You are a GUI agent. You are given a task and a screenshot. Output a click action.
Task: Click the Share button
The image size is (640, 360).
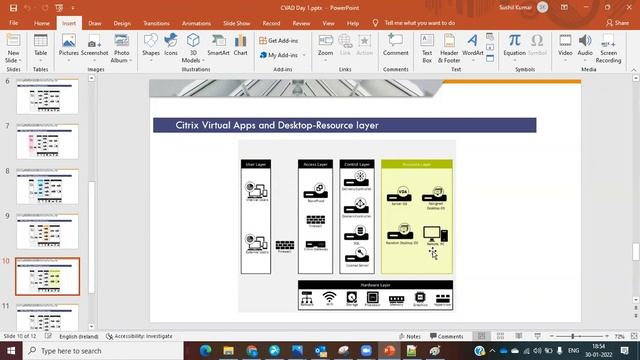point(617,23)
